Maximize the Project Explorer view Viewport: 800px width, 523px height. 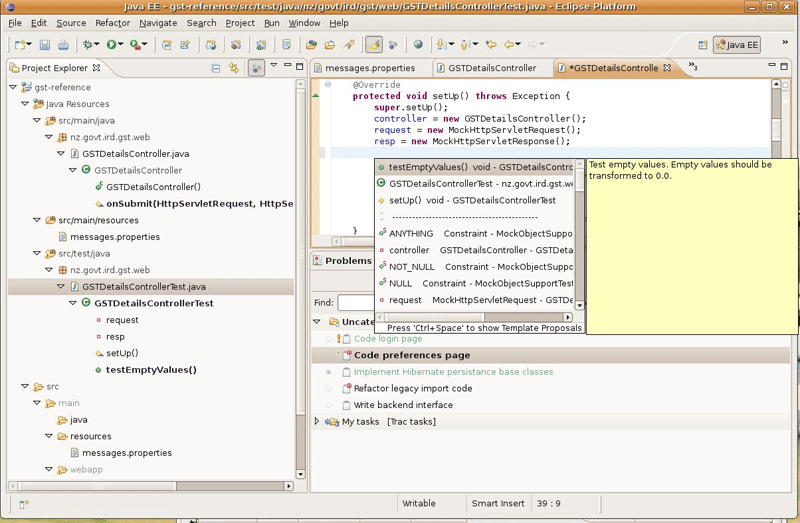[299, 66]
